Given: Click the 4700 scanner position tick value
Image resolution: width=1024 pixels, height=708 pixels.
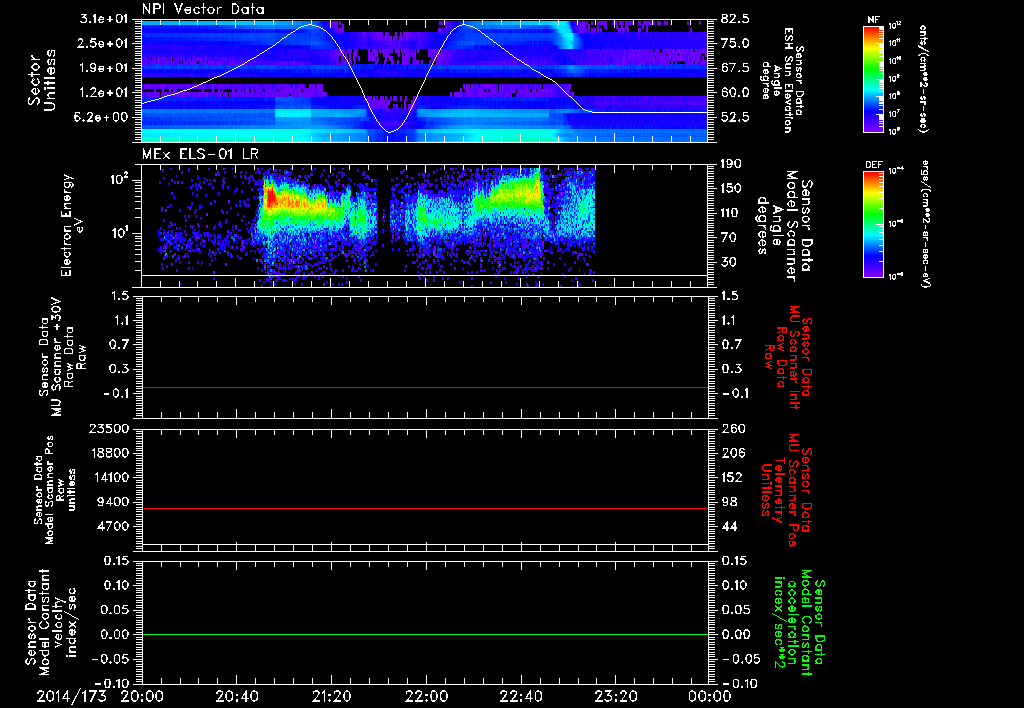Looking at the screenshot, I should pos(112,526).
